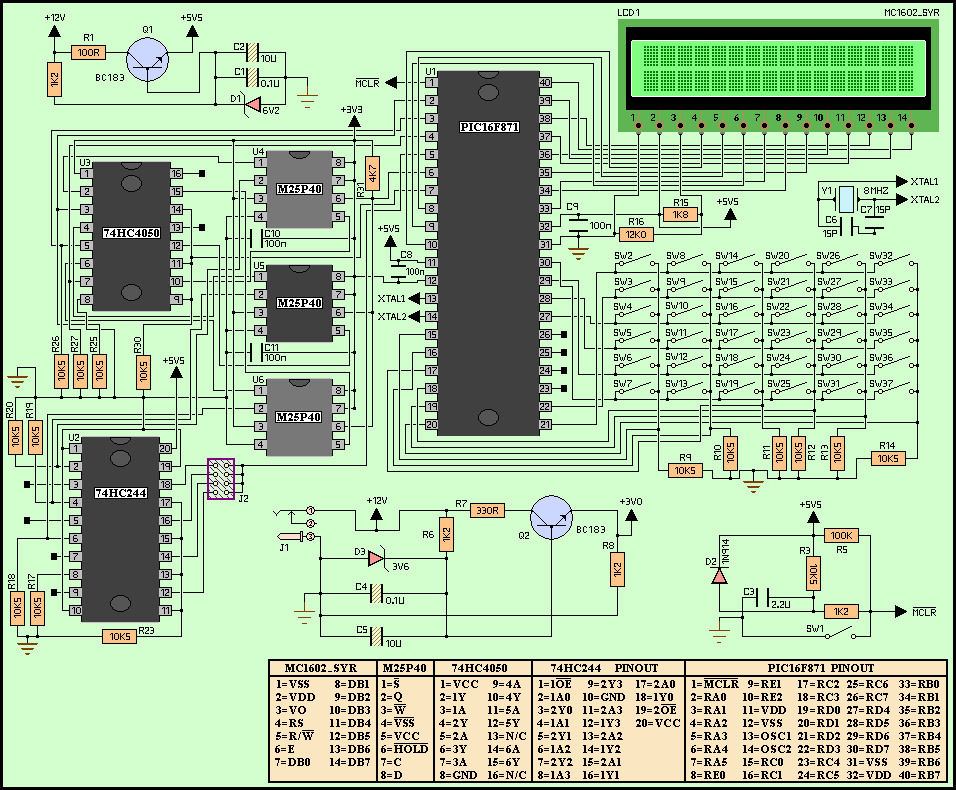Select the D1 6V2 zener diode
The width and height of the screenshot is (956, 790).
click(254, 103)
